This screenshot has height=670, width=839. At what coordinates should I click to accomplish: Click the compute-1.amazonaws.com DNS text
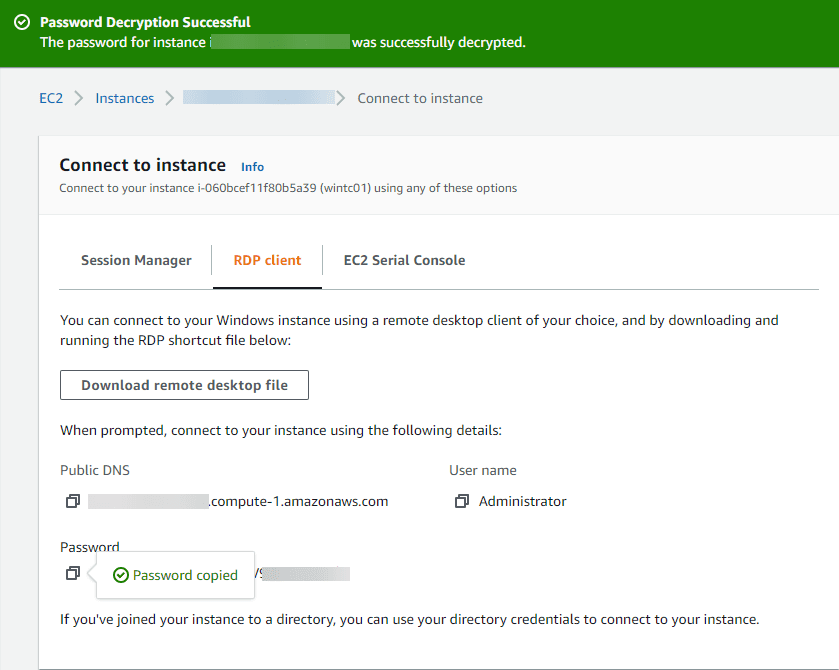tap(298, 501)
